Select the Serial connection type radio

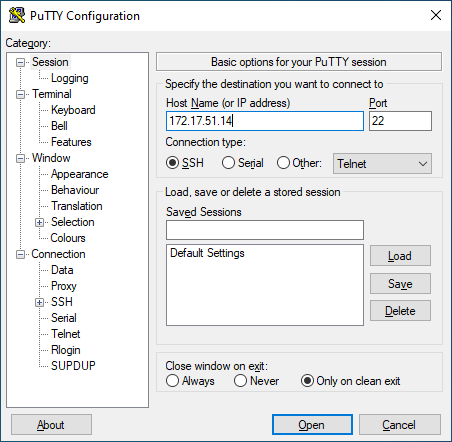[x=228, y=163]
